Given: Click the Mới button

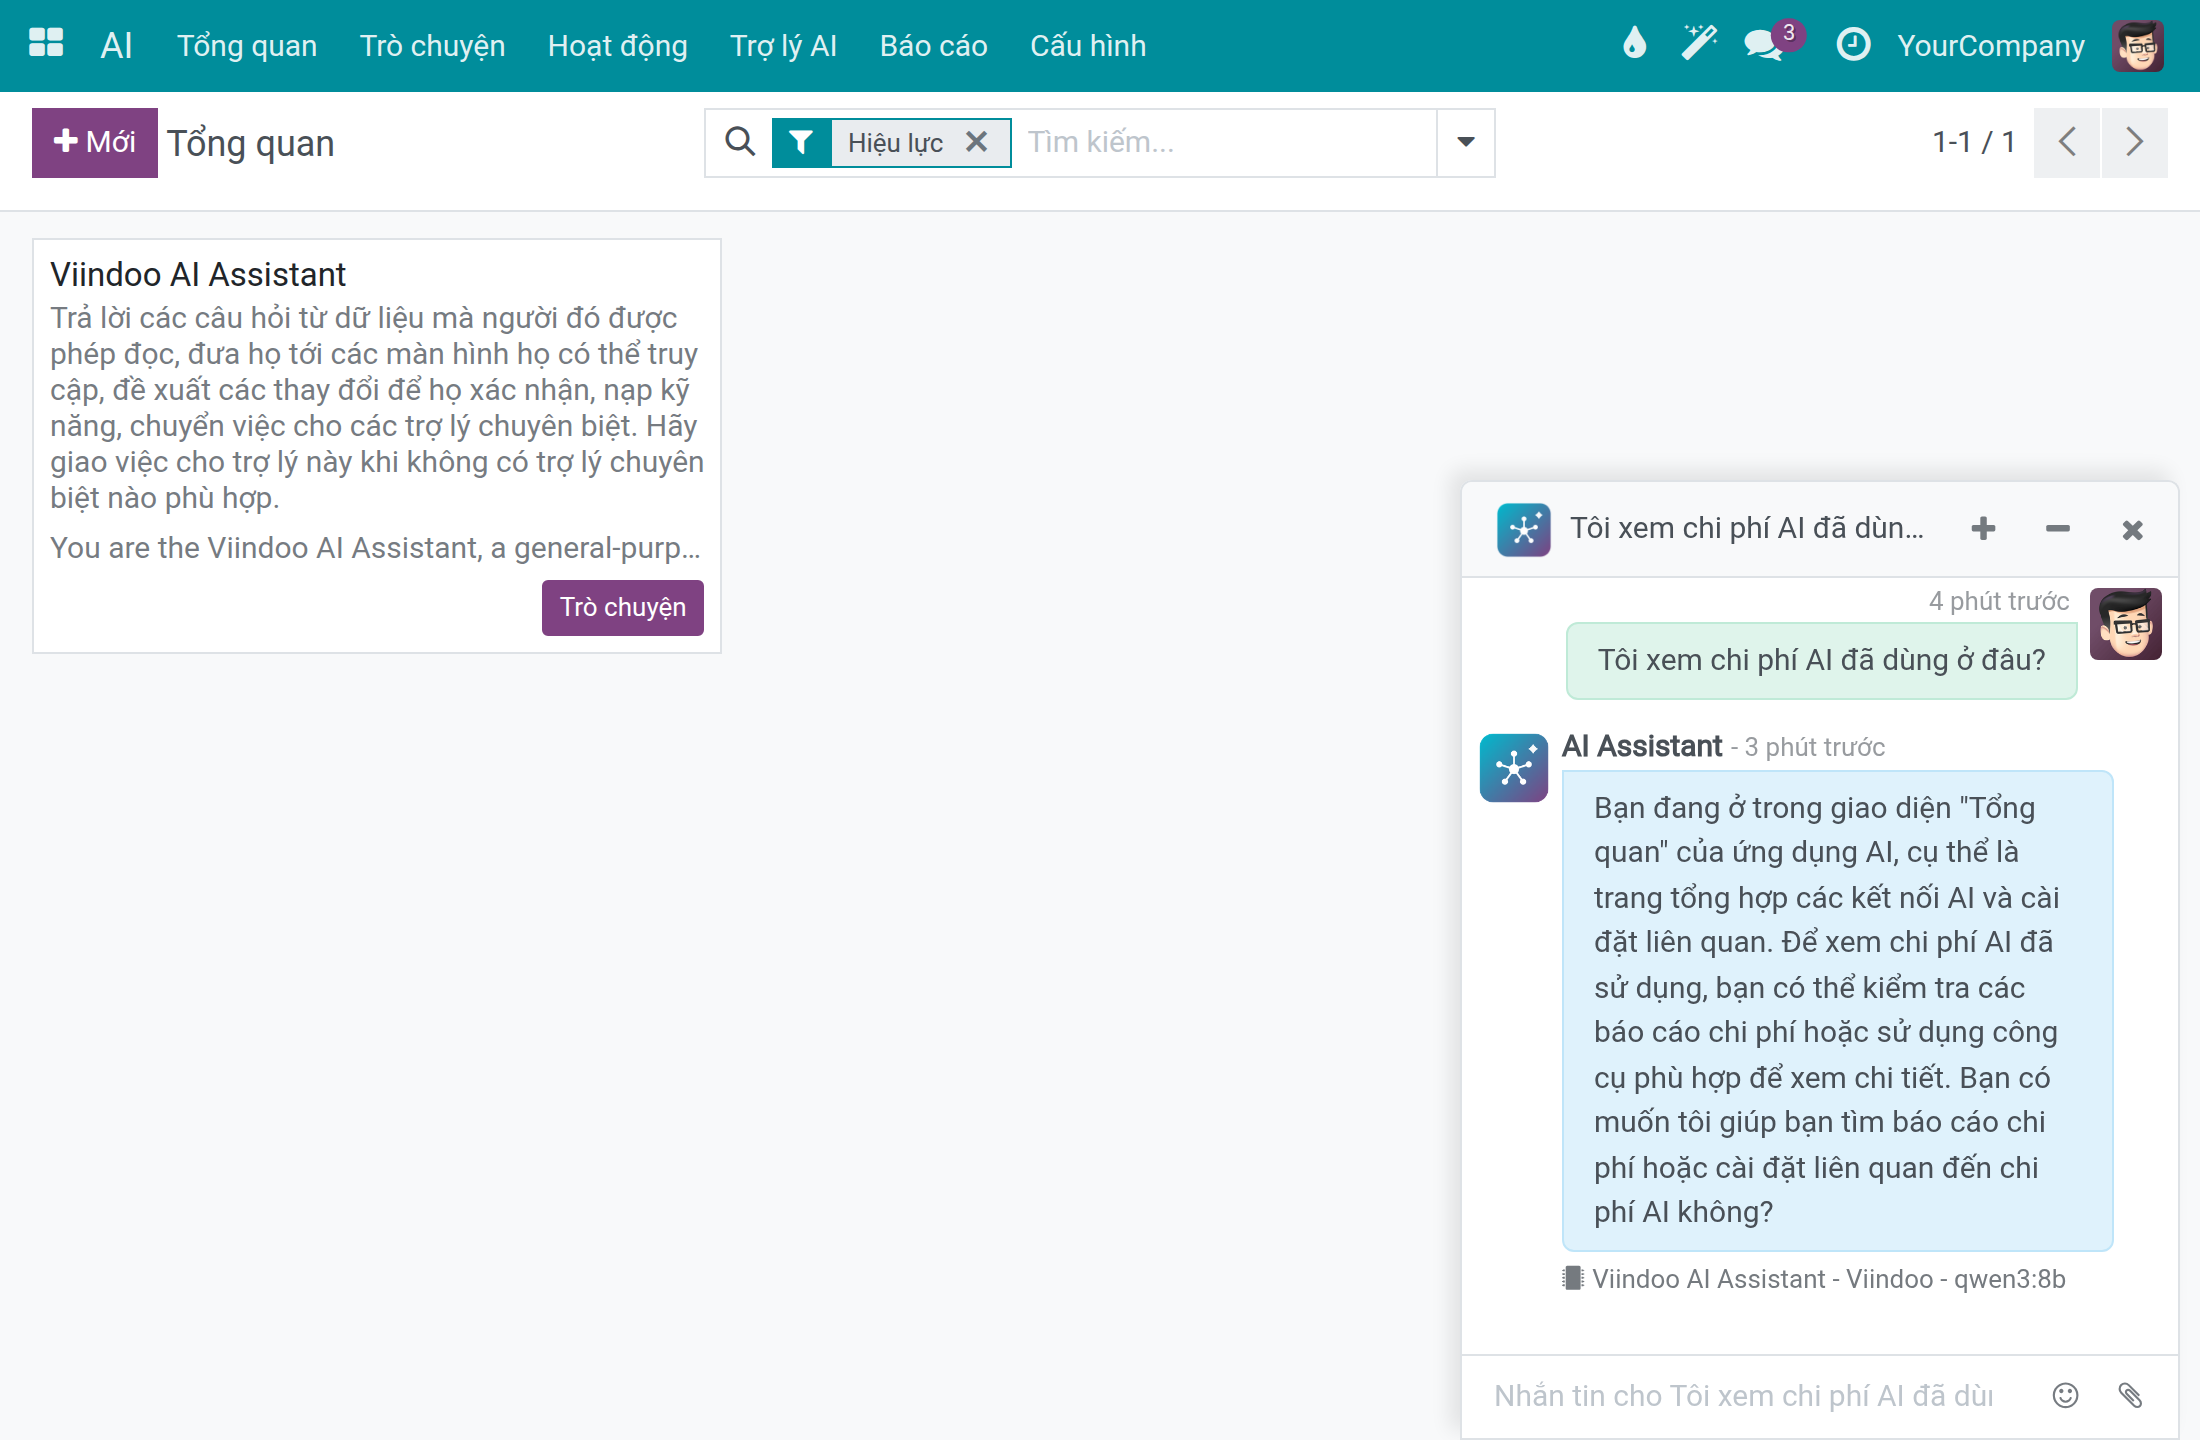Looking at the screenshot, I should coord(95,143).
